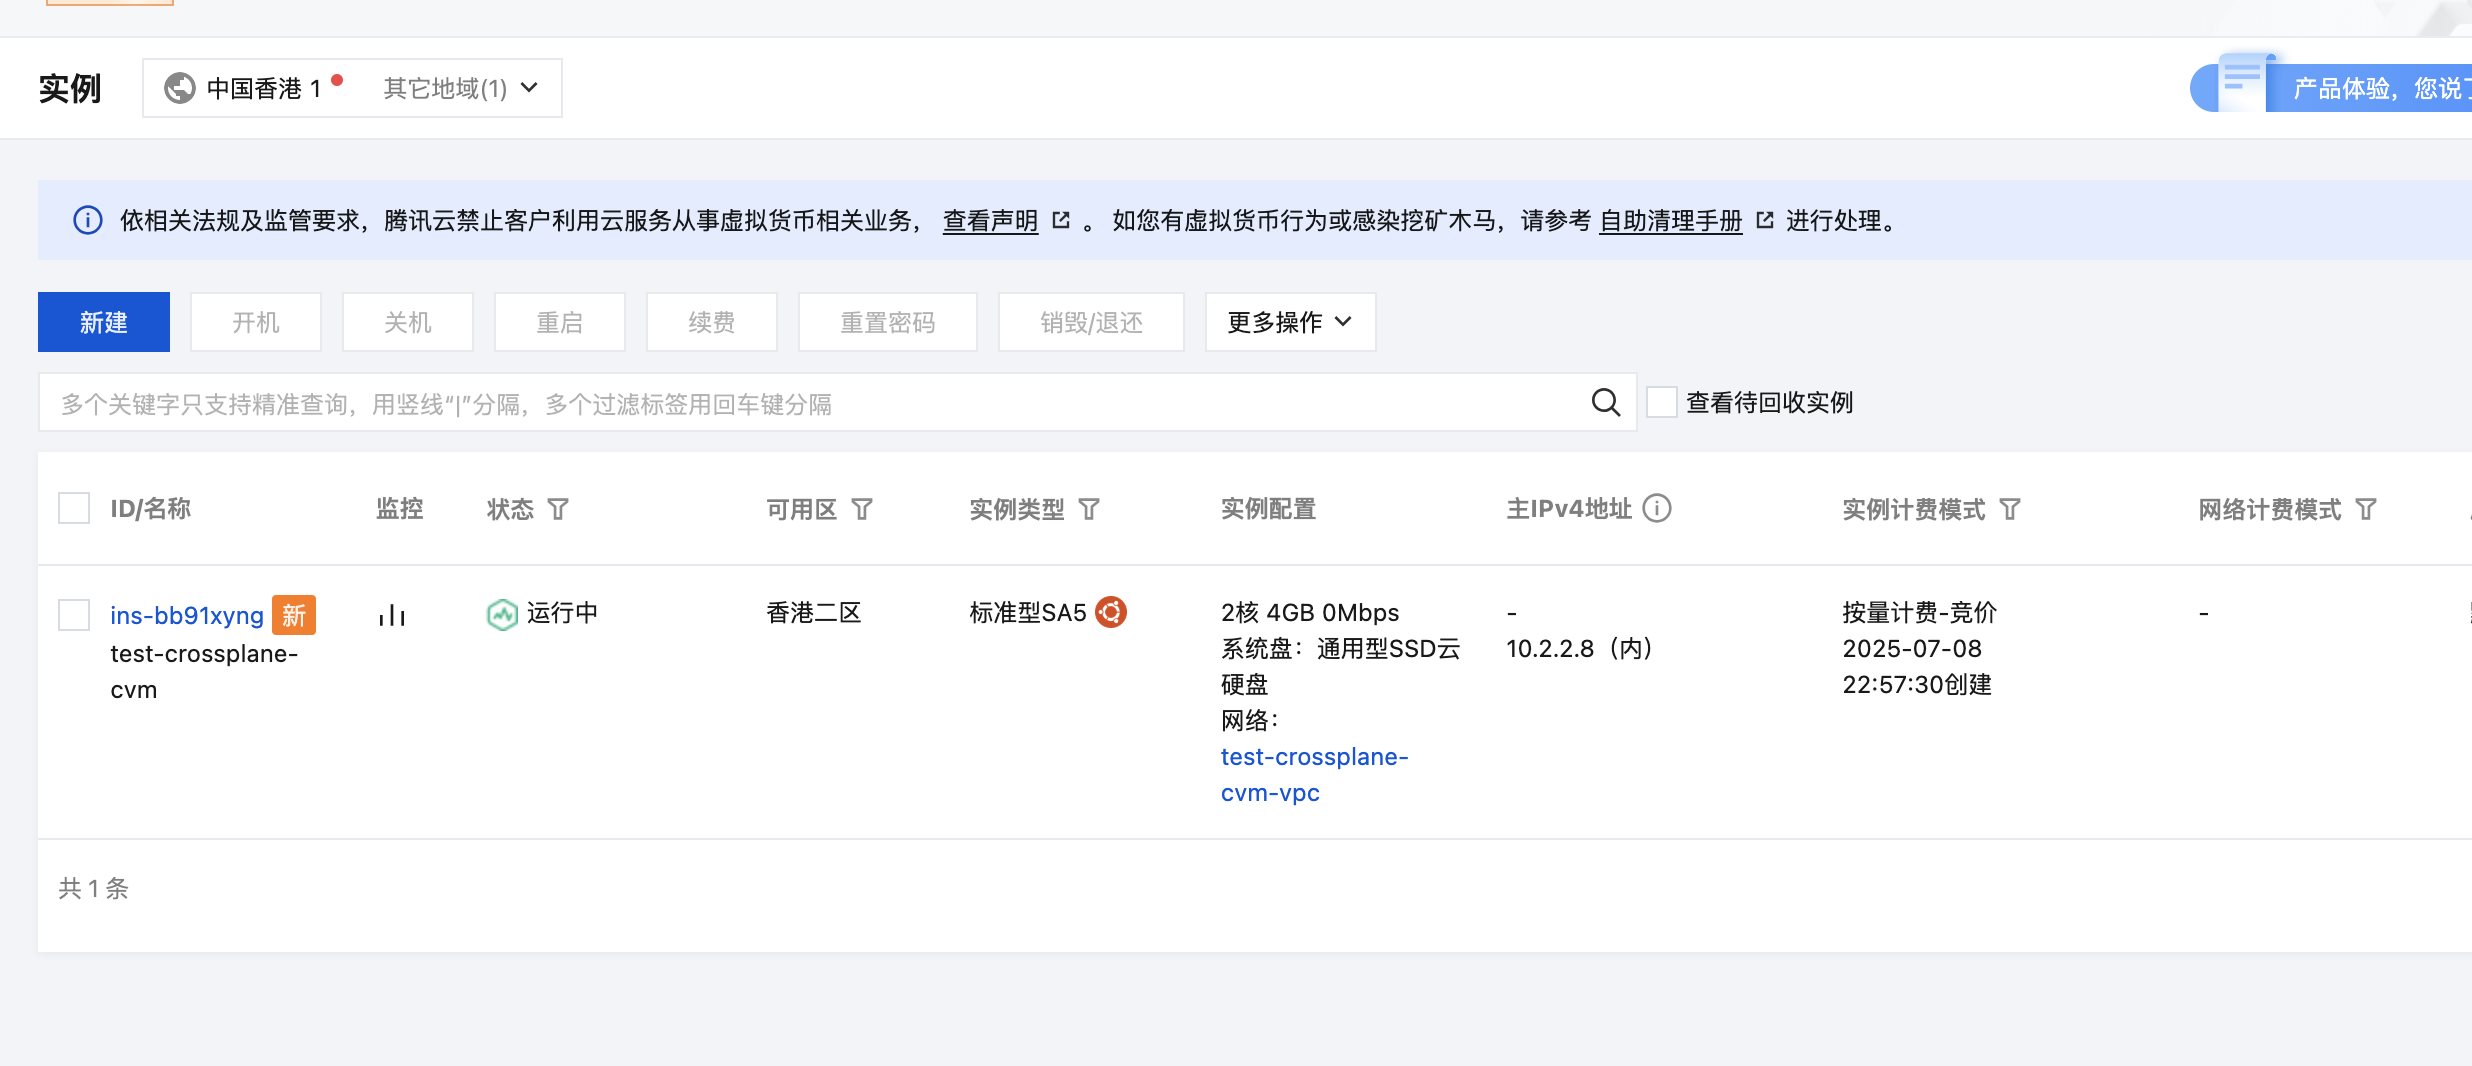Viewport: 2472px width, 1066px height.
Task: Click the filter icon on 网络计费模式 column
Action: point(2366,509)
